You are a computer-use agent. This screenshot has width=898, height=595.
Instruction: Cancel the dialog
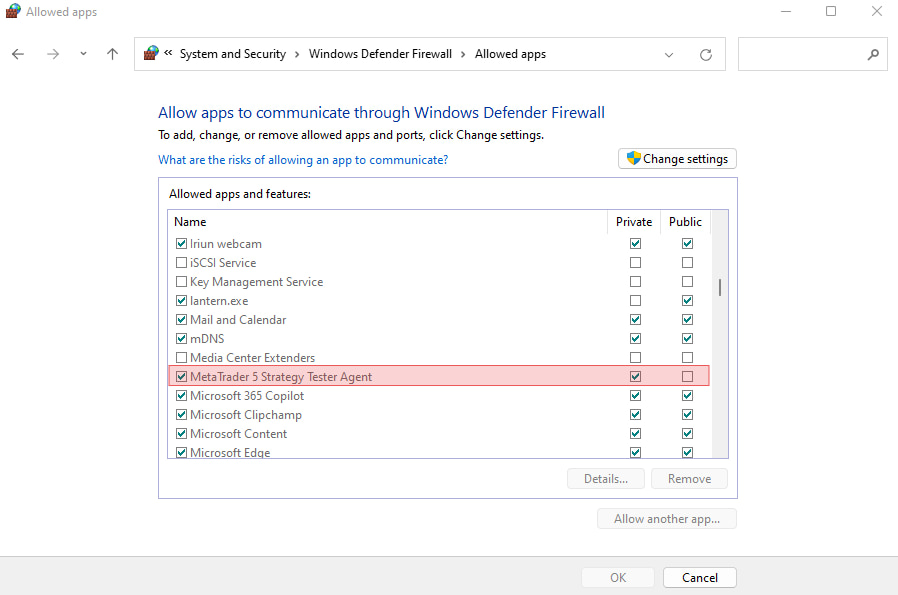click(699, 577)
